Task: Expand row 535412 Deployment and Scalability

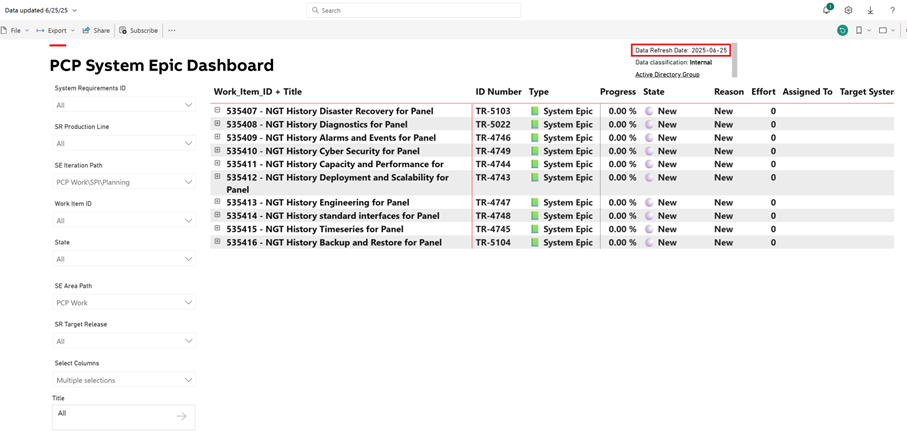Action: click(x=217, y=176)
